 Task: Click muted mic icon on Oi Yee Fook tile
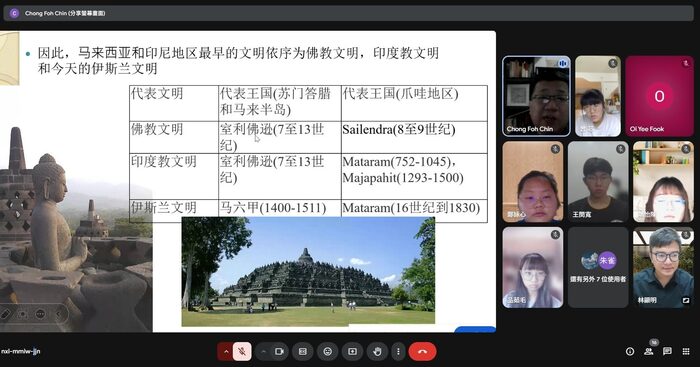coord(686,63)
